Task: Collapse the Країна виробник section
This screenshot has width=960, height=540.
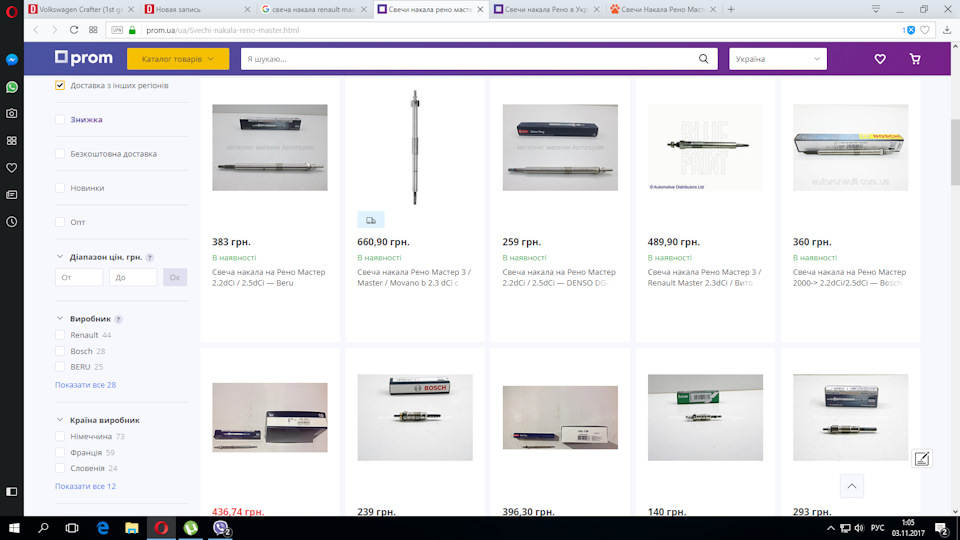Action: point(59,420)
